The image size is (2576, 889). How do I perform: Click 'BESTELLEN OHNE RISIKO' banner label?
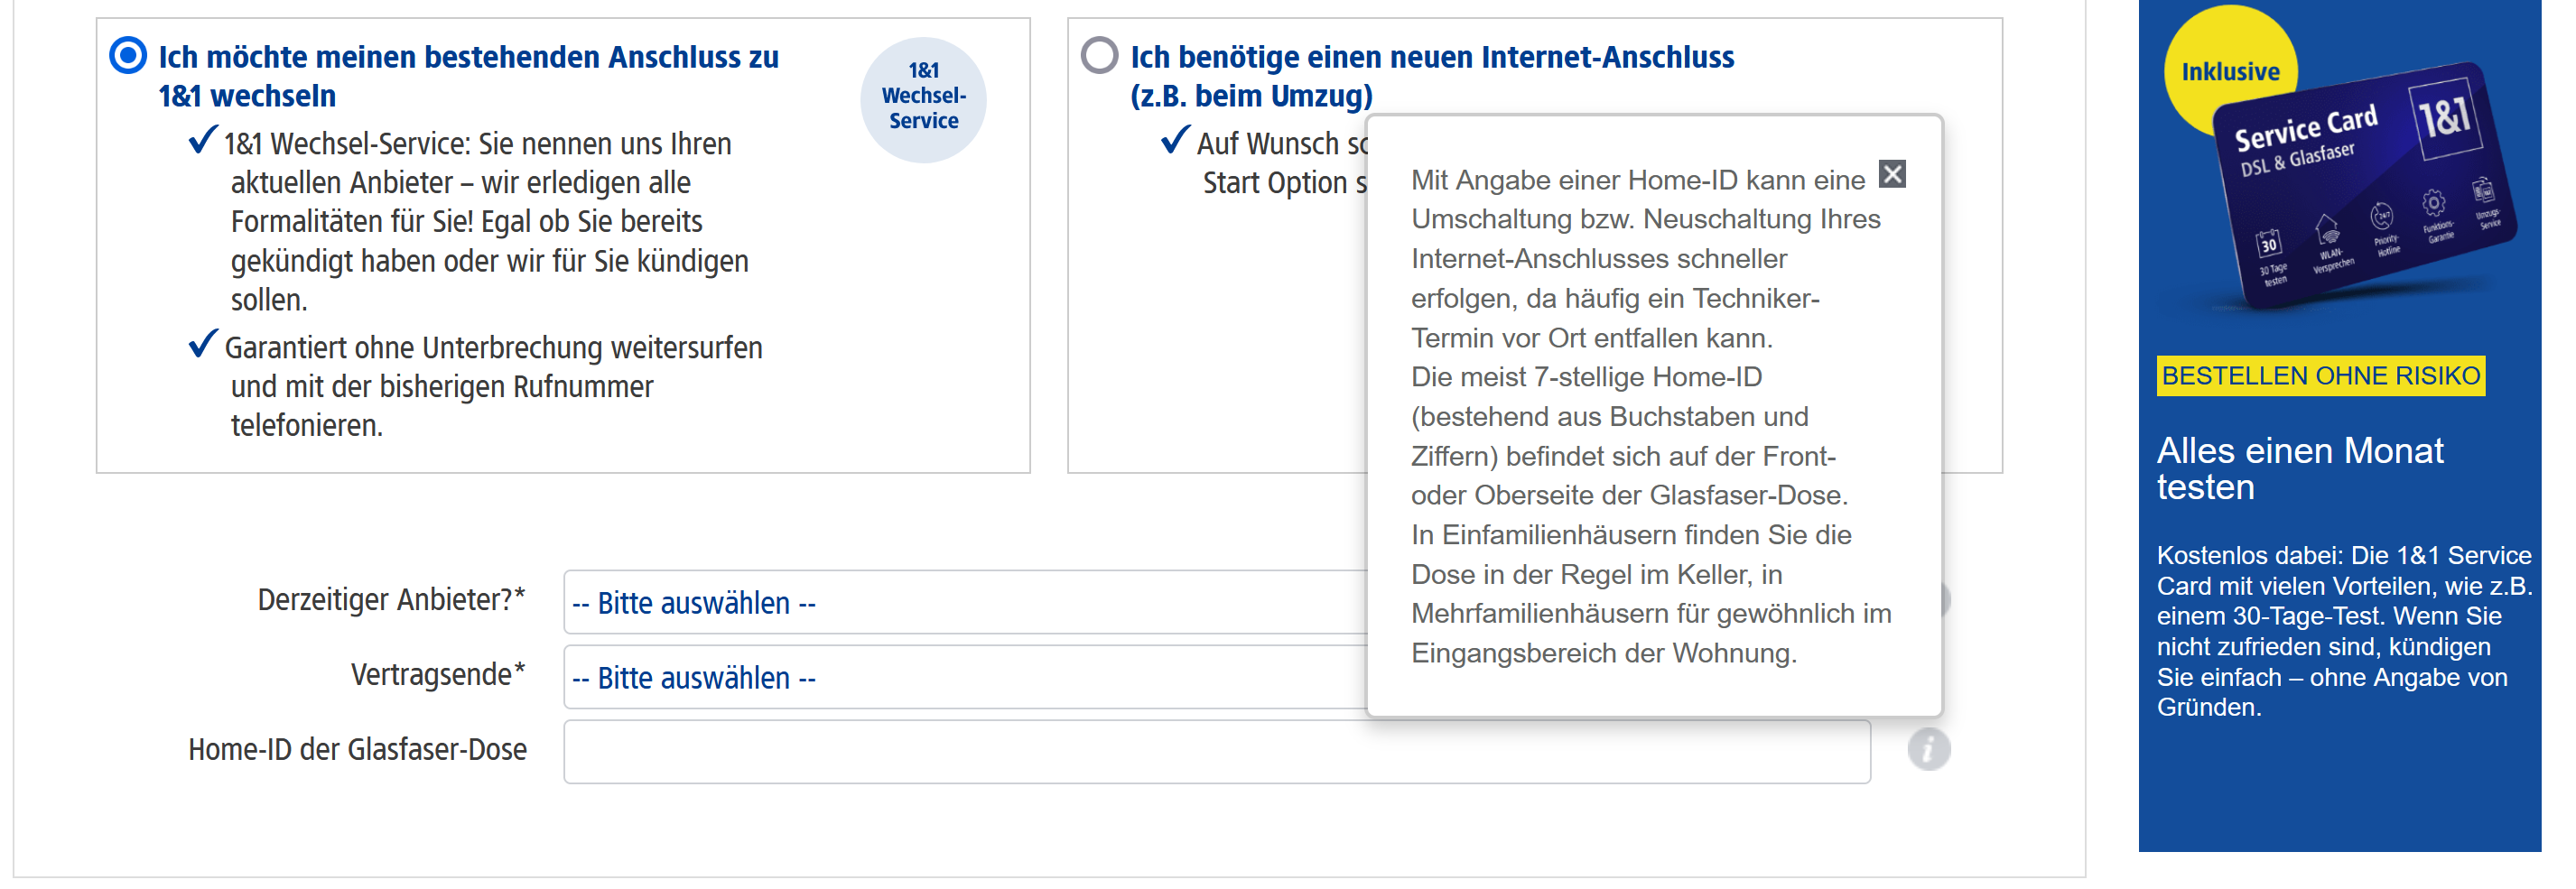pos(2320,376)
